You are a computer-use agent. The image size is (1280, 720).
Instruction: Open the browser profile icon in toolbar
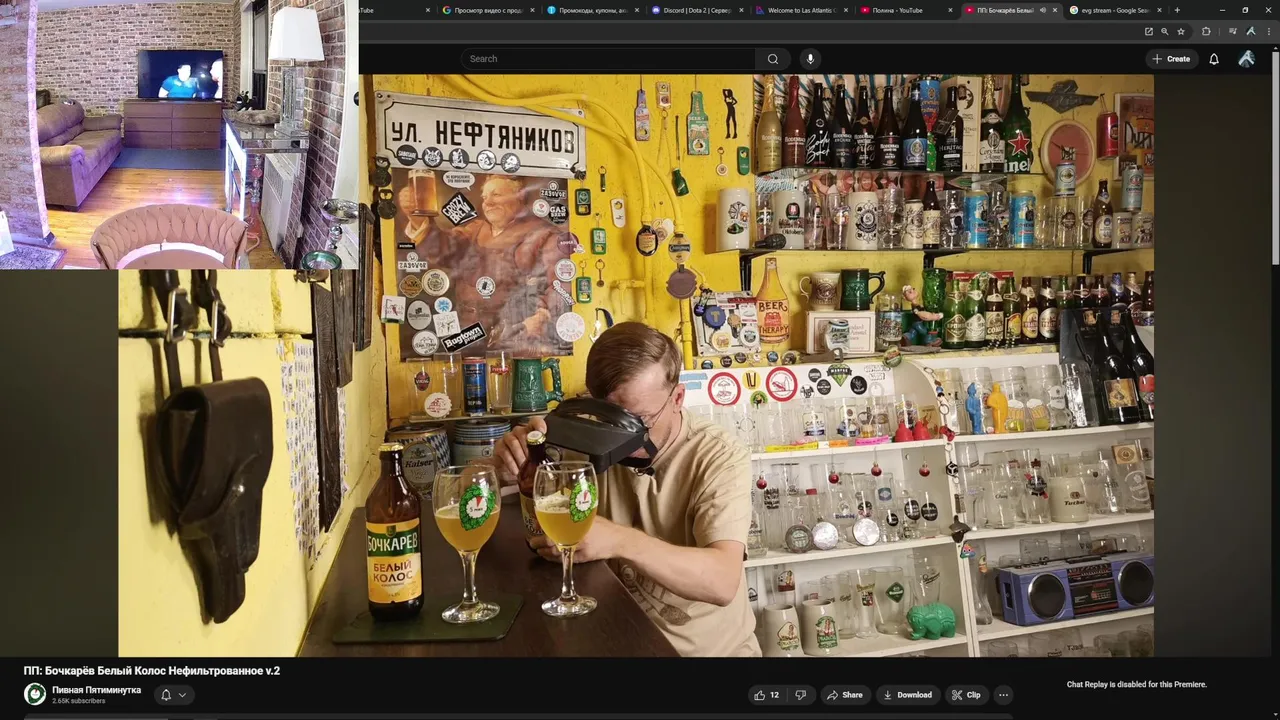[x=1249, y=31]
